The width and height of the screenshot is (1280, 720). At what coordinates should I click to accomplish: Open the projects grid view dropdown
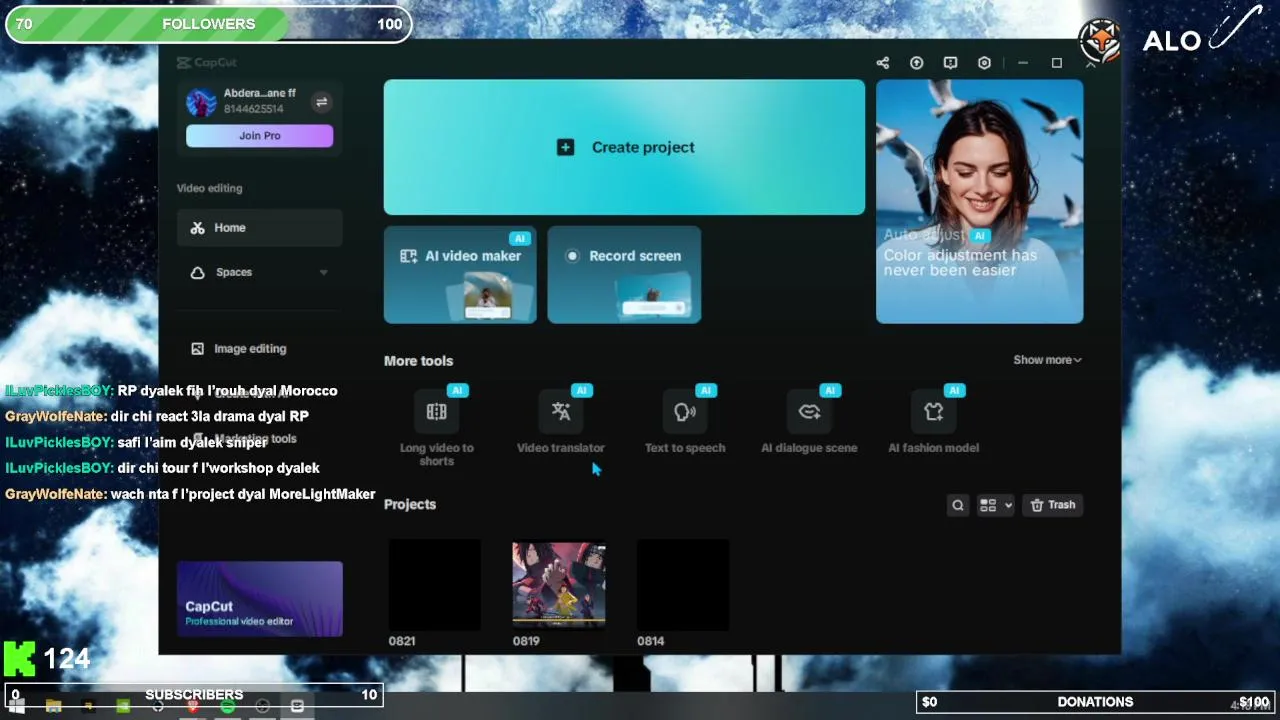[x=995, y=505]
